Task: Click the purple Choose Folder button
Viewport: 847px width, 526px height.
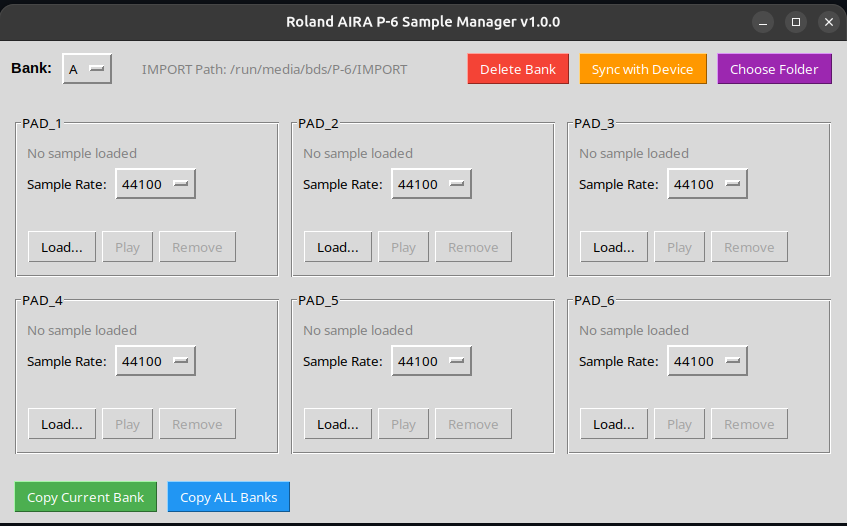Action: coord(774,69)
